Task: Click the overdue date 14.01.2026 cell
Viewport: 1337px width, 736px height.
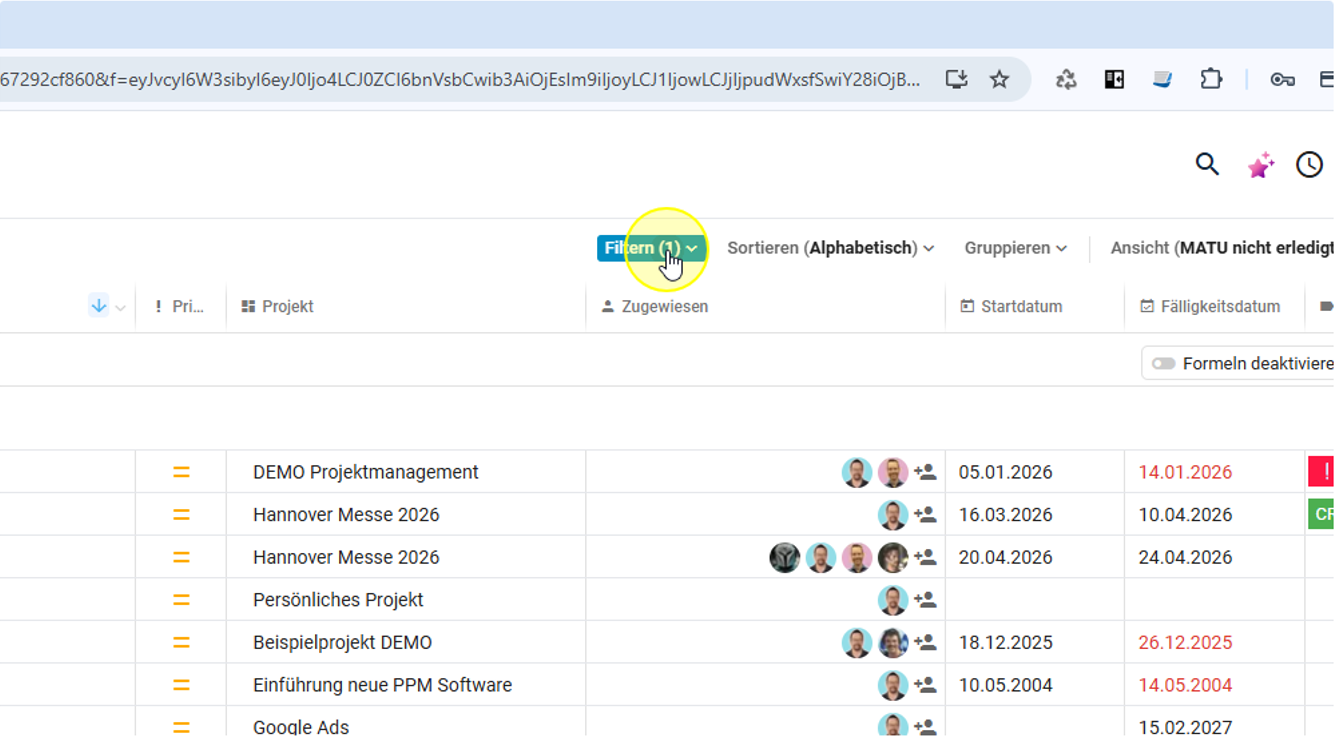Action: 1185,472
